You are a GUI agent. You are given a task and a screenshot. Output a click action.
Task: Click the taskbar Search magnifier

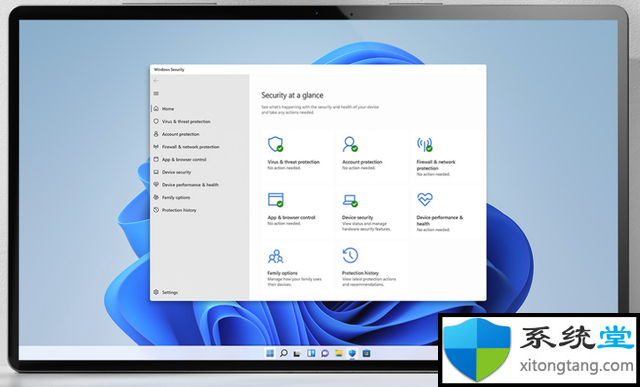pos(284,353)
